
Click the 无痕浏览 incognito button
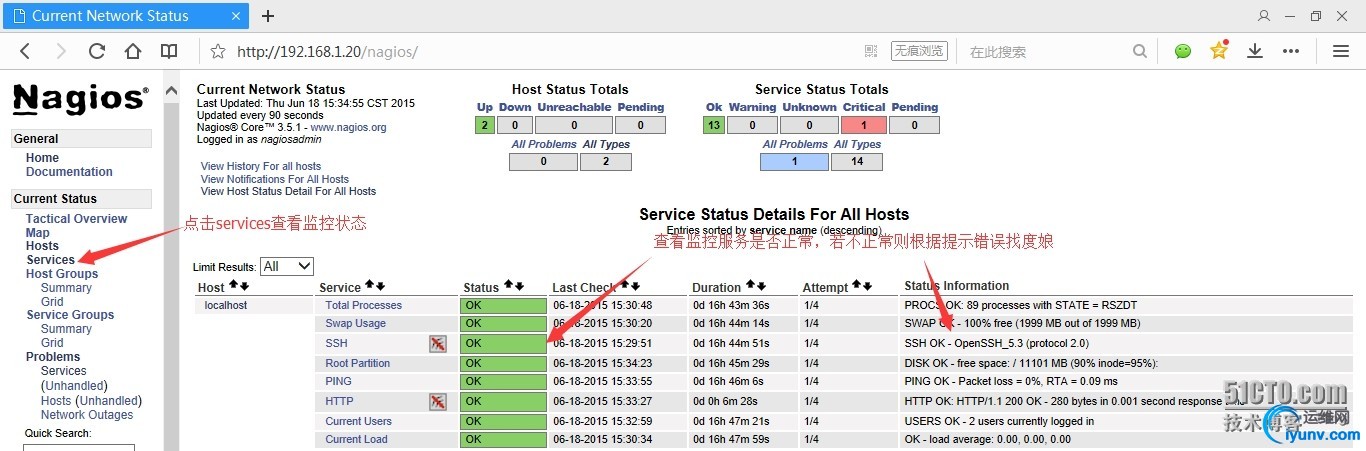(918, 51)
